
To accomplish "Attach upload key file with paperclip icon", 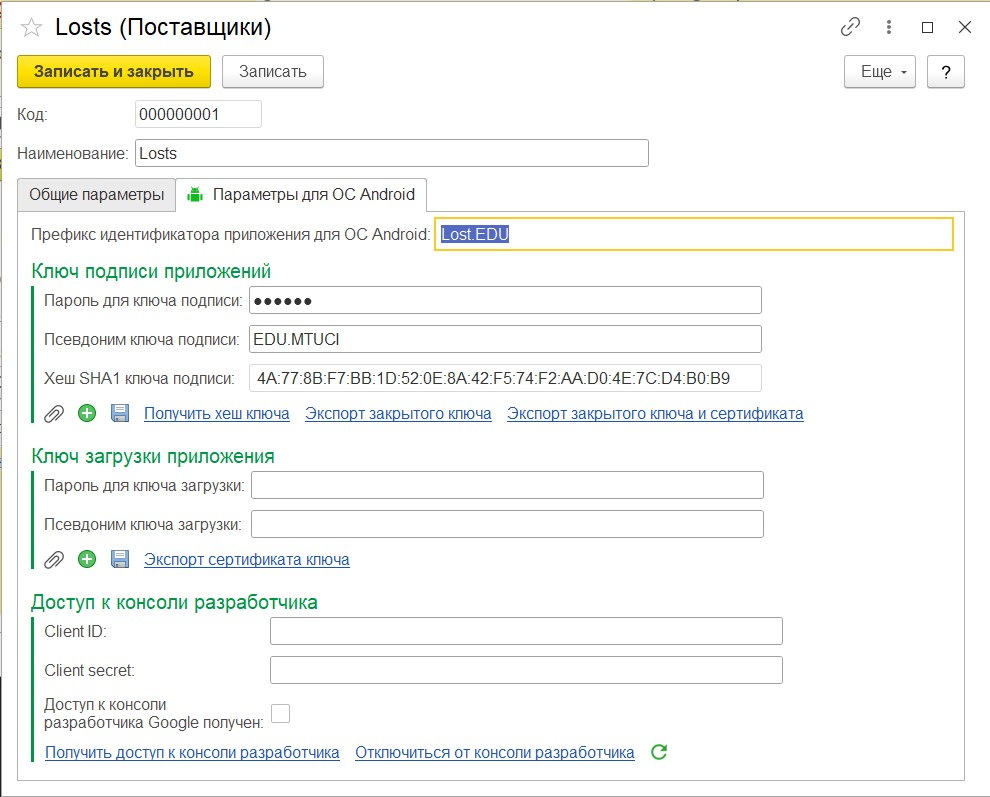I will [x=54, y=560].
